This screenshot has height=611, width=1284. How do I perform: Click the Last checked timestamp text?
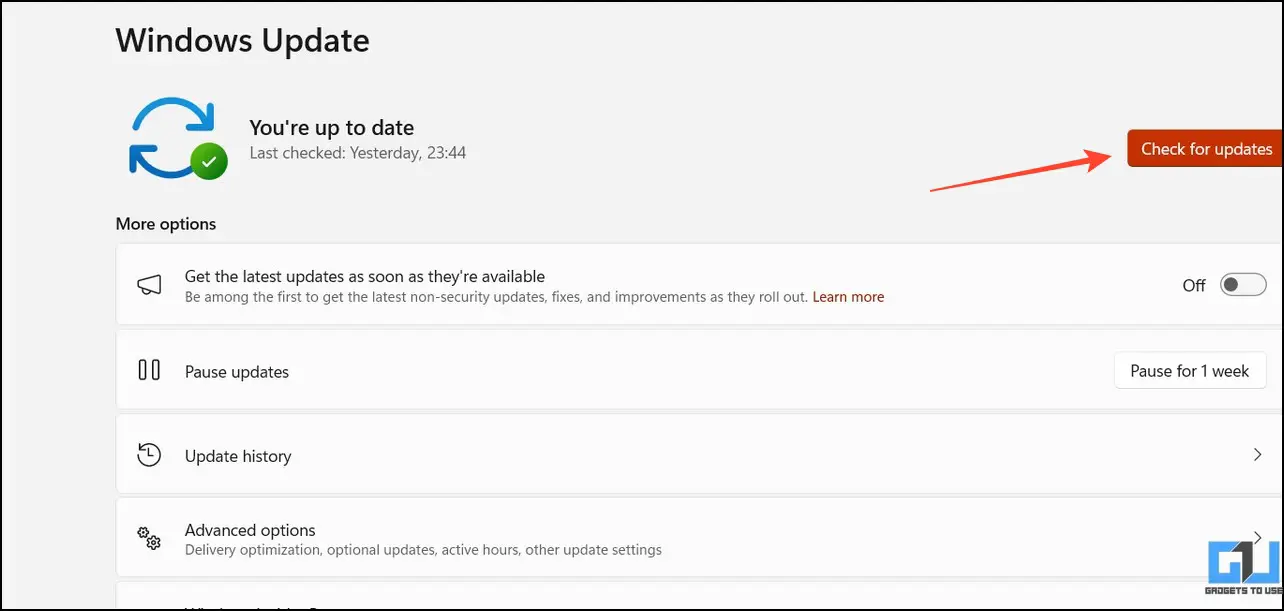coord(357,153)
